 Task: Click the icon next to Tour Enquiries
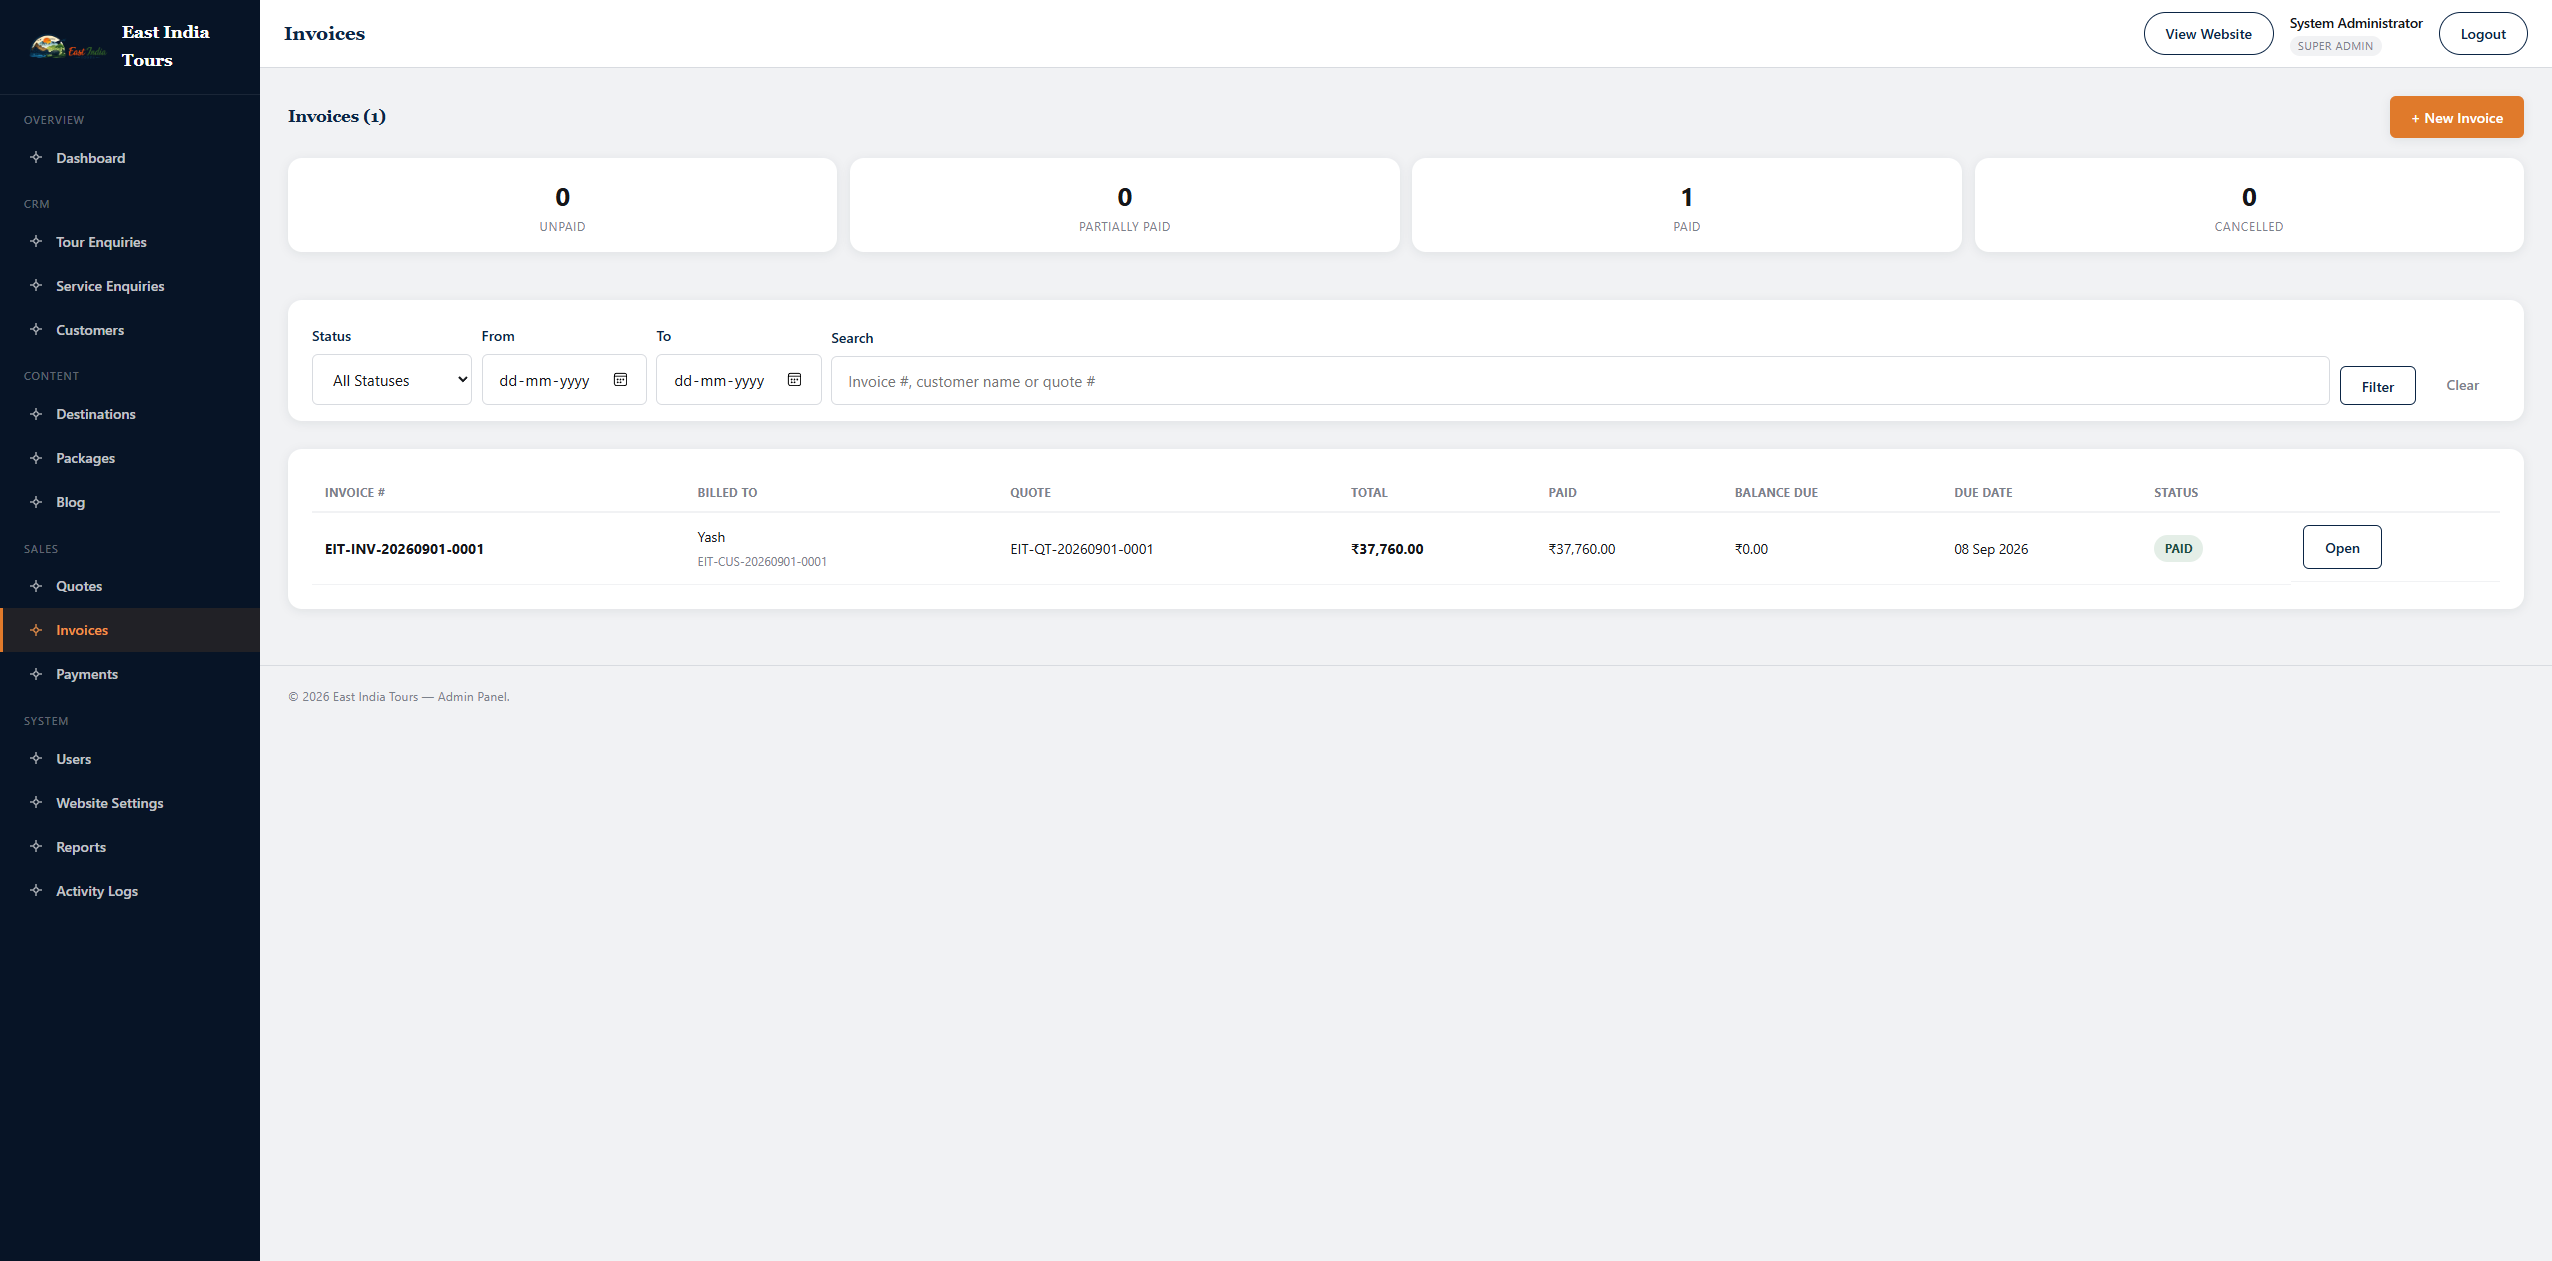pyautogui.click(x=36, y=241)
